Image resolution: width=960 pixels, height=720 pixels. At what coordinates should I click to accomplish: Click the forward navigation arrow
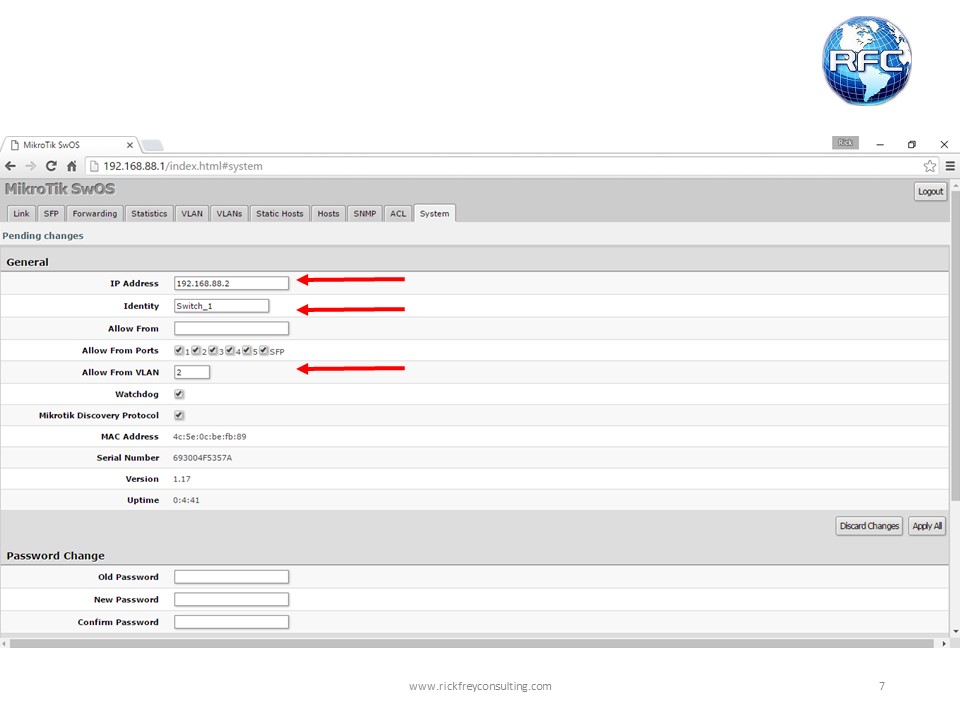tap(30, 166)
